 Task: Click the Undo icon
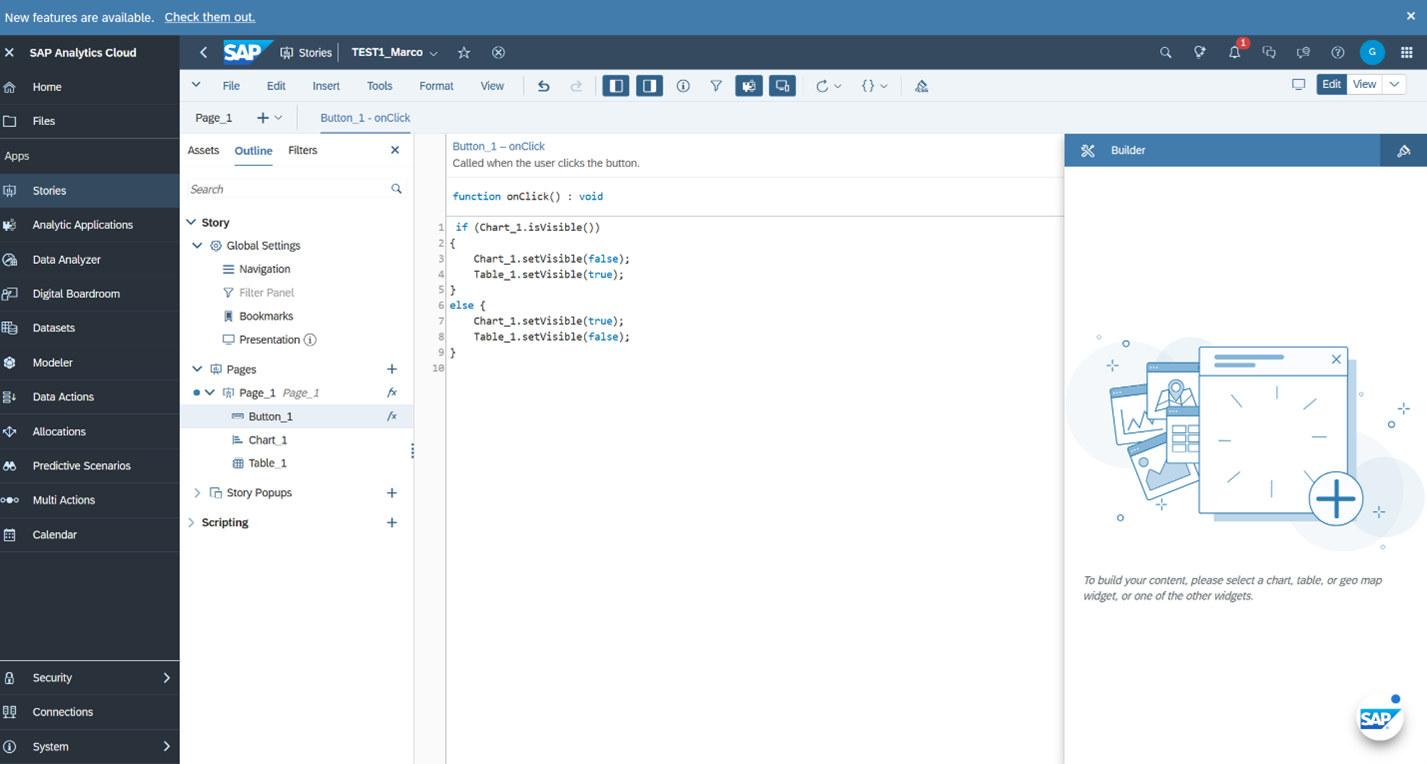tap(543, 86)
